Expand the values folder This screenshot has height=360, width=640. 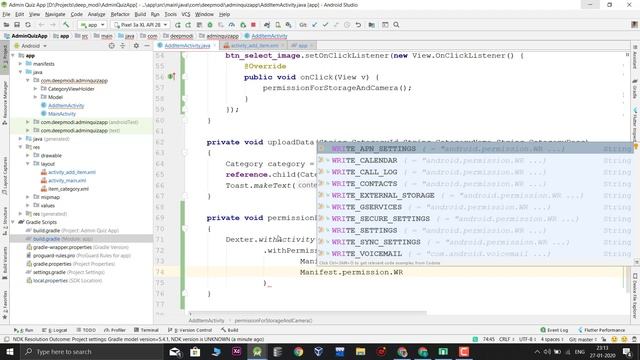tap(28, 205)
